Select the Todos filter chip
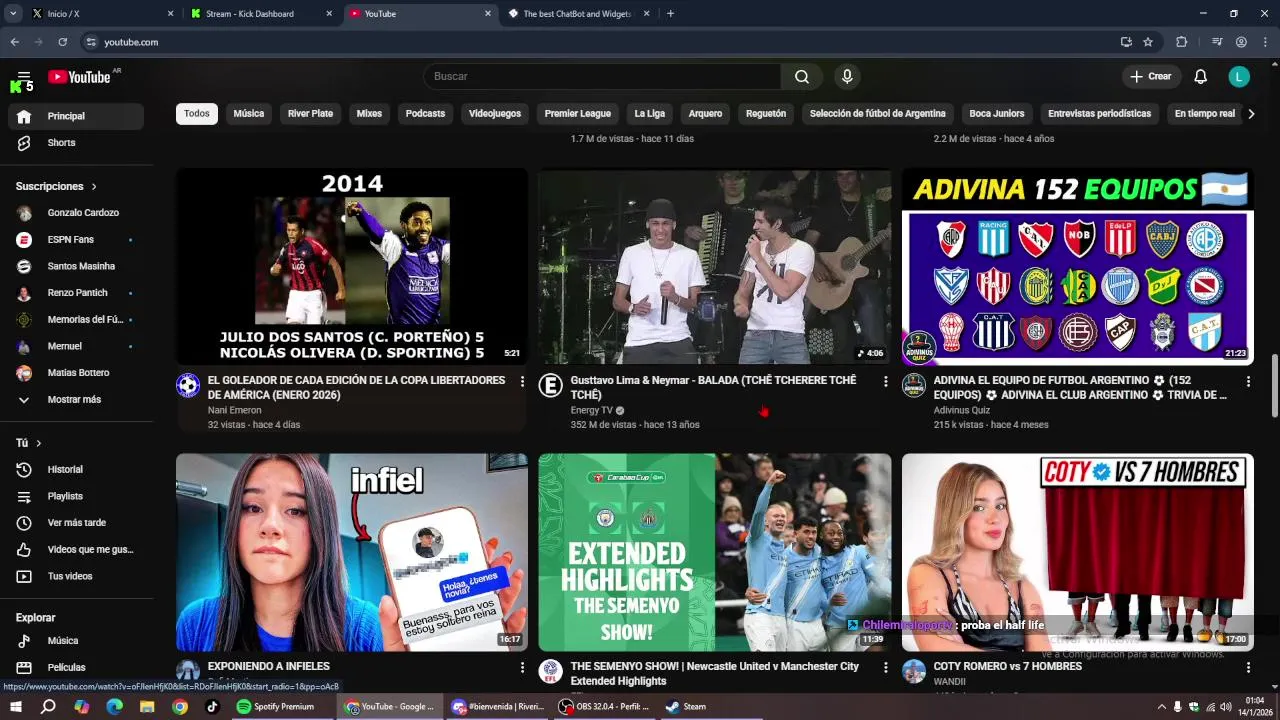 (x=197, y=114)
